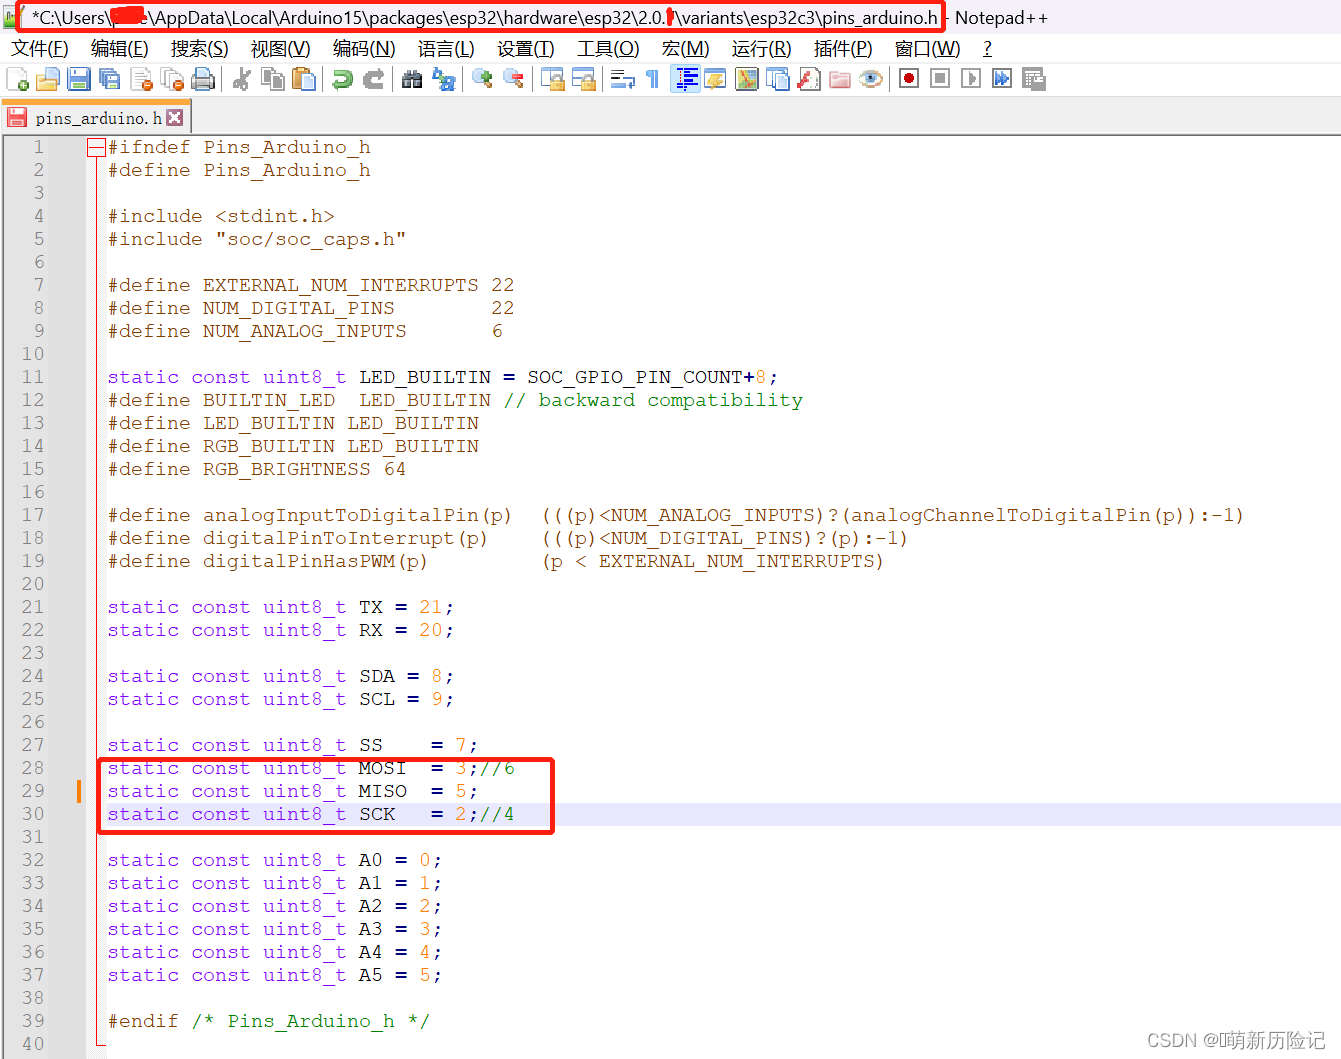Play the recorded macro
Screen dimensions: 1341x1059
[x=971, y=78]
